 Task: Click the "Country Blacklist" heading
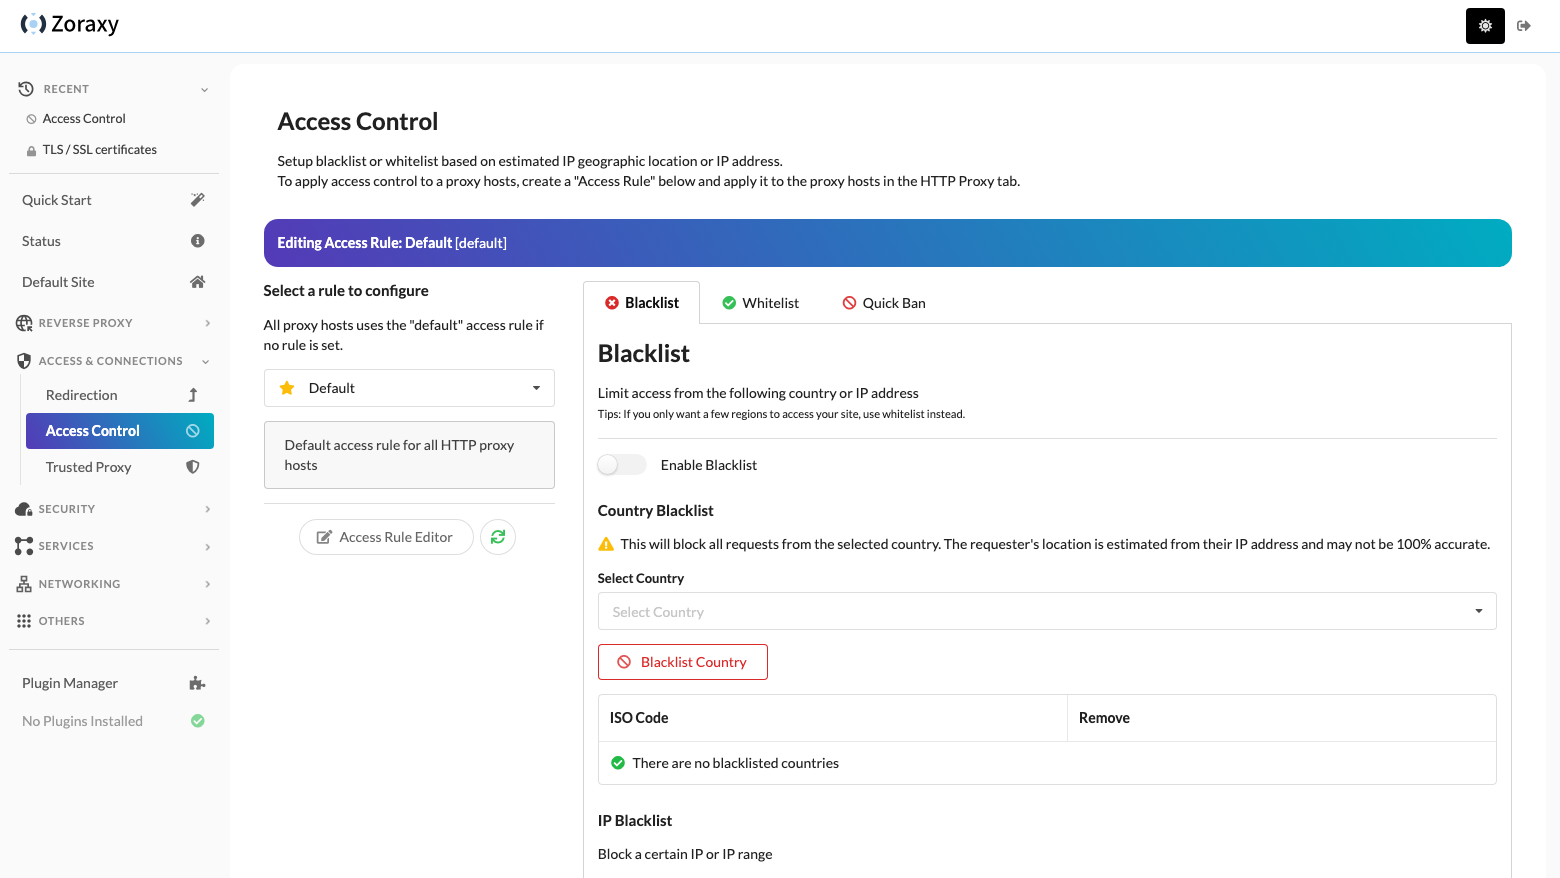point(656,511)
